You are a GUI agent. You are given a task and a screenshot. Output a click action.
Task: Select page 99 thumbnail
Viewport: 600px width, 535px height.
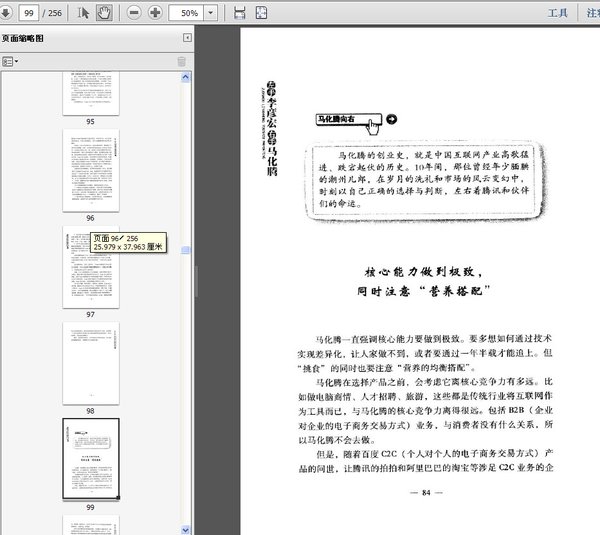point(91,459)
